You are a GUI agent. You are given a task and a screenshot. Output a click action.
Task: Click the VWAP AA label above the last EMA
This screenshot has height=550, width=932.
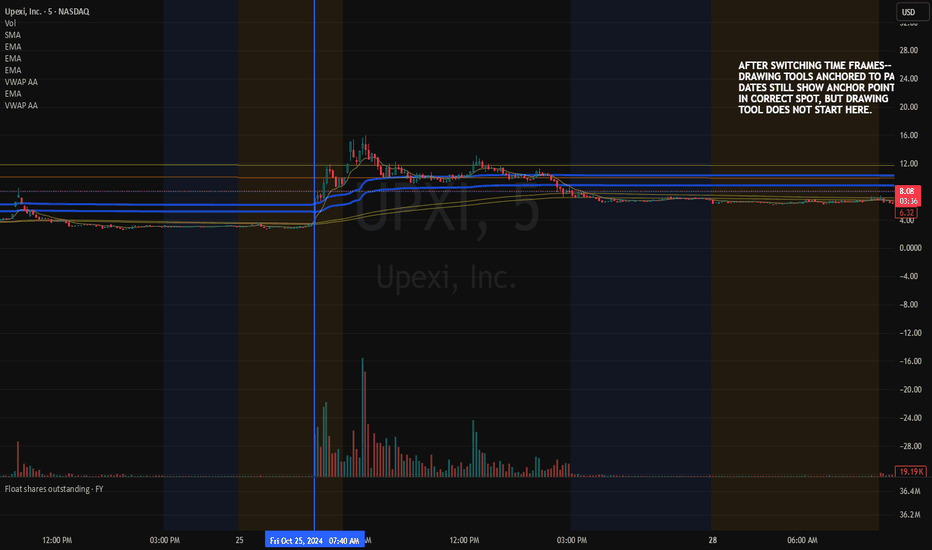(x=21, y=82)
